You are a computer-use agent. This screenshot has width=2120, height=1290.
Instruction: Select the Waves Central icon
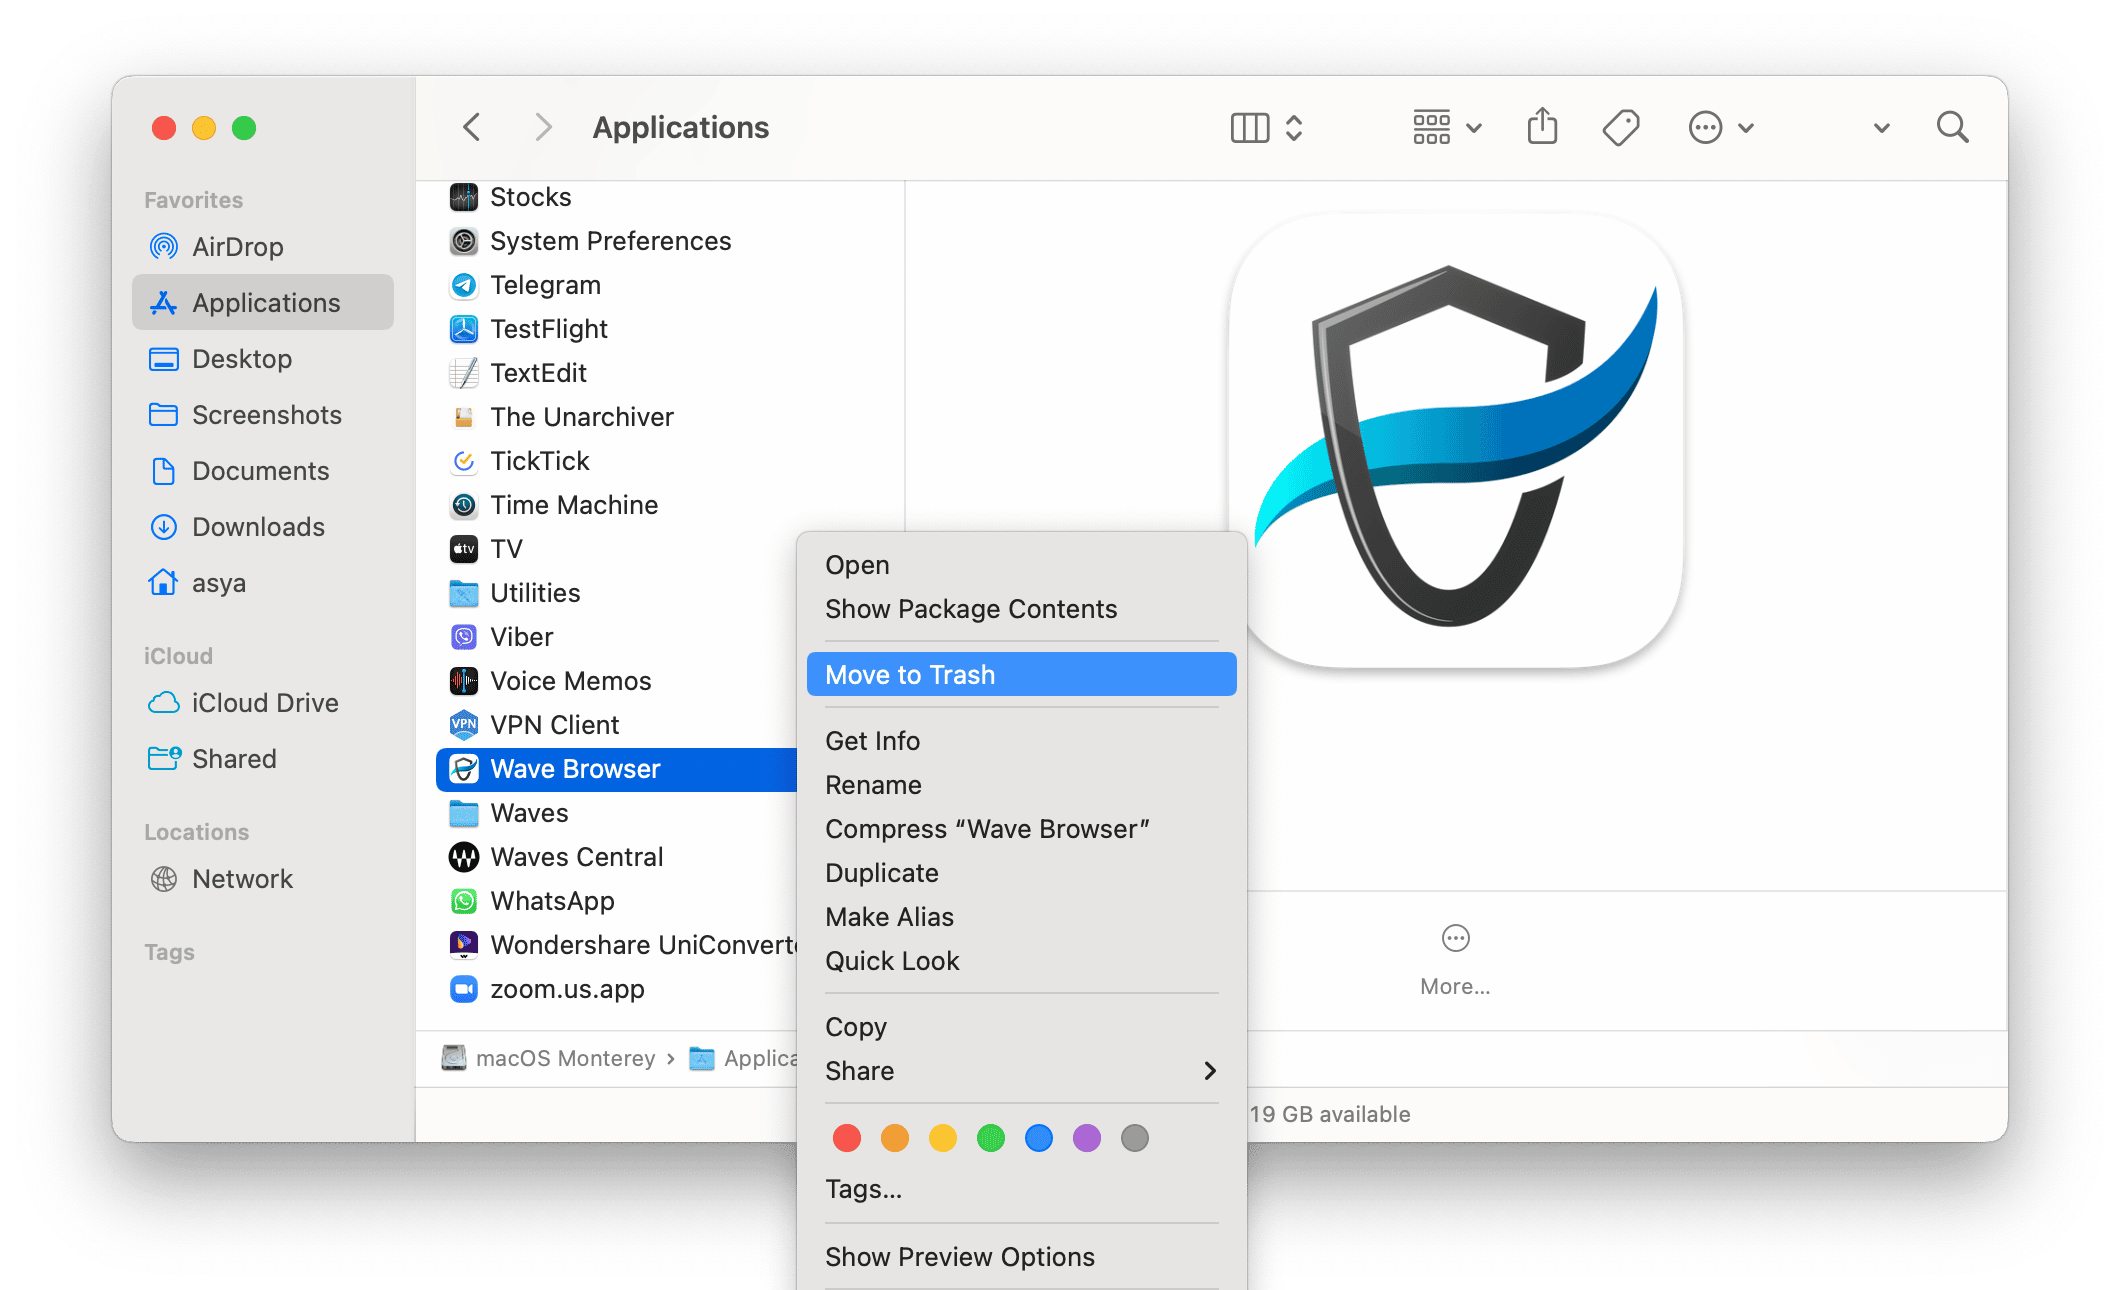[463, 857]
